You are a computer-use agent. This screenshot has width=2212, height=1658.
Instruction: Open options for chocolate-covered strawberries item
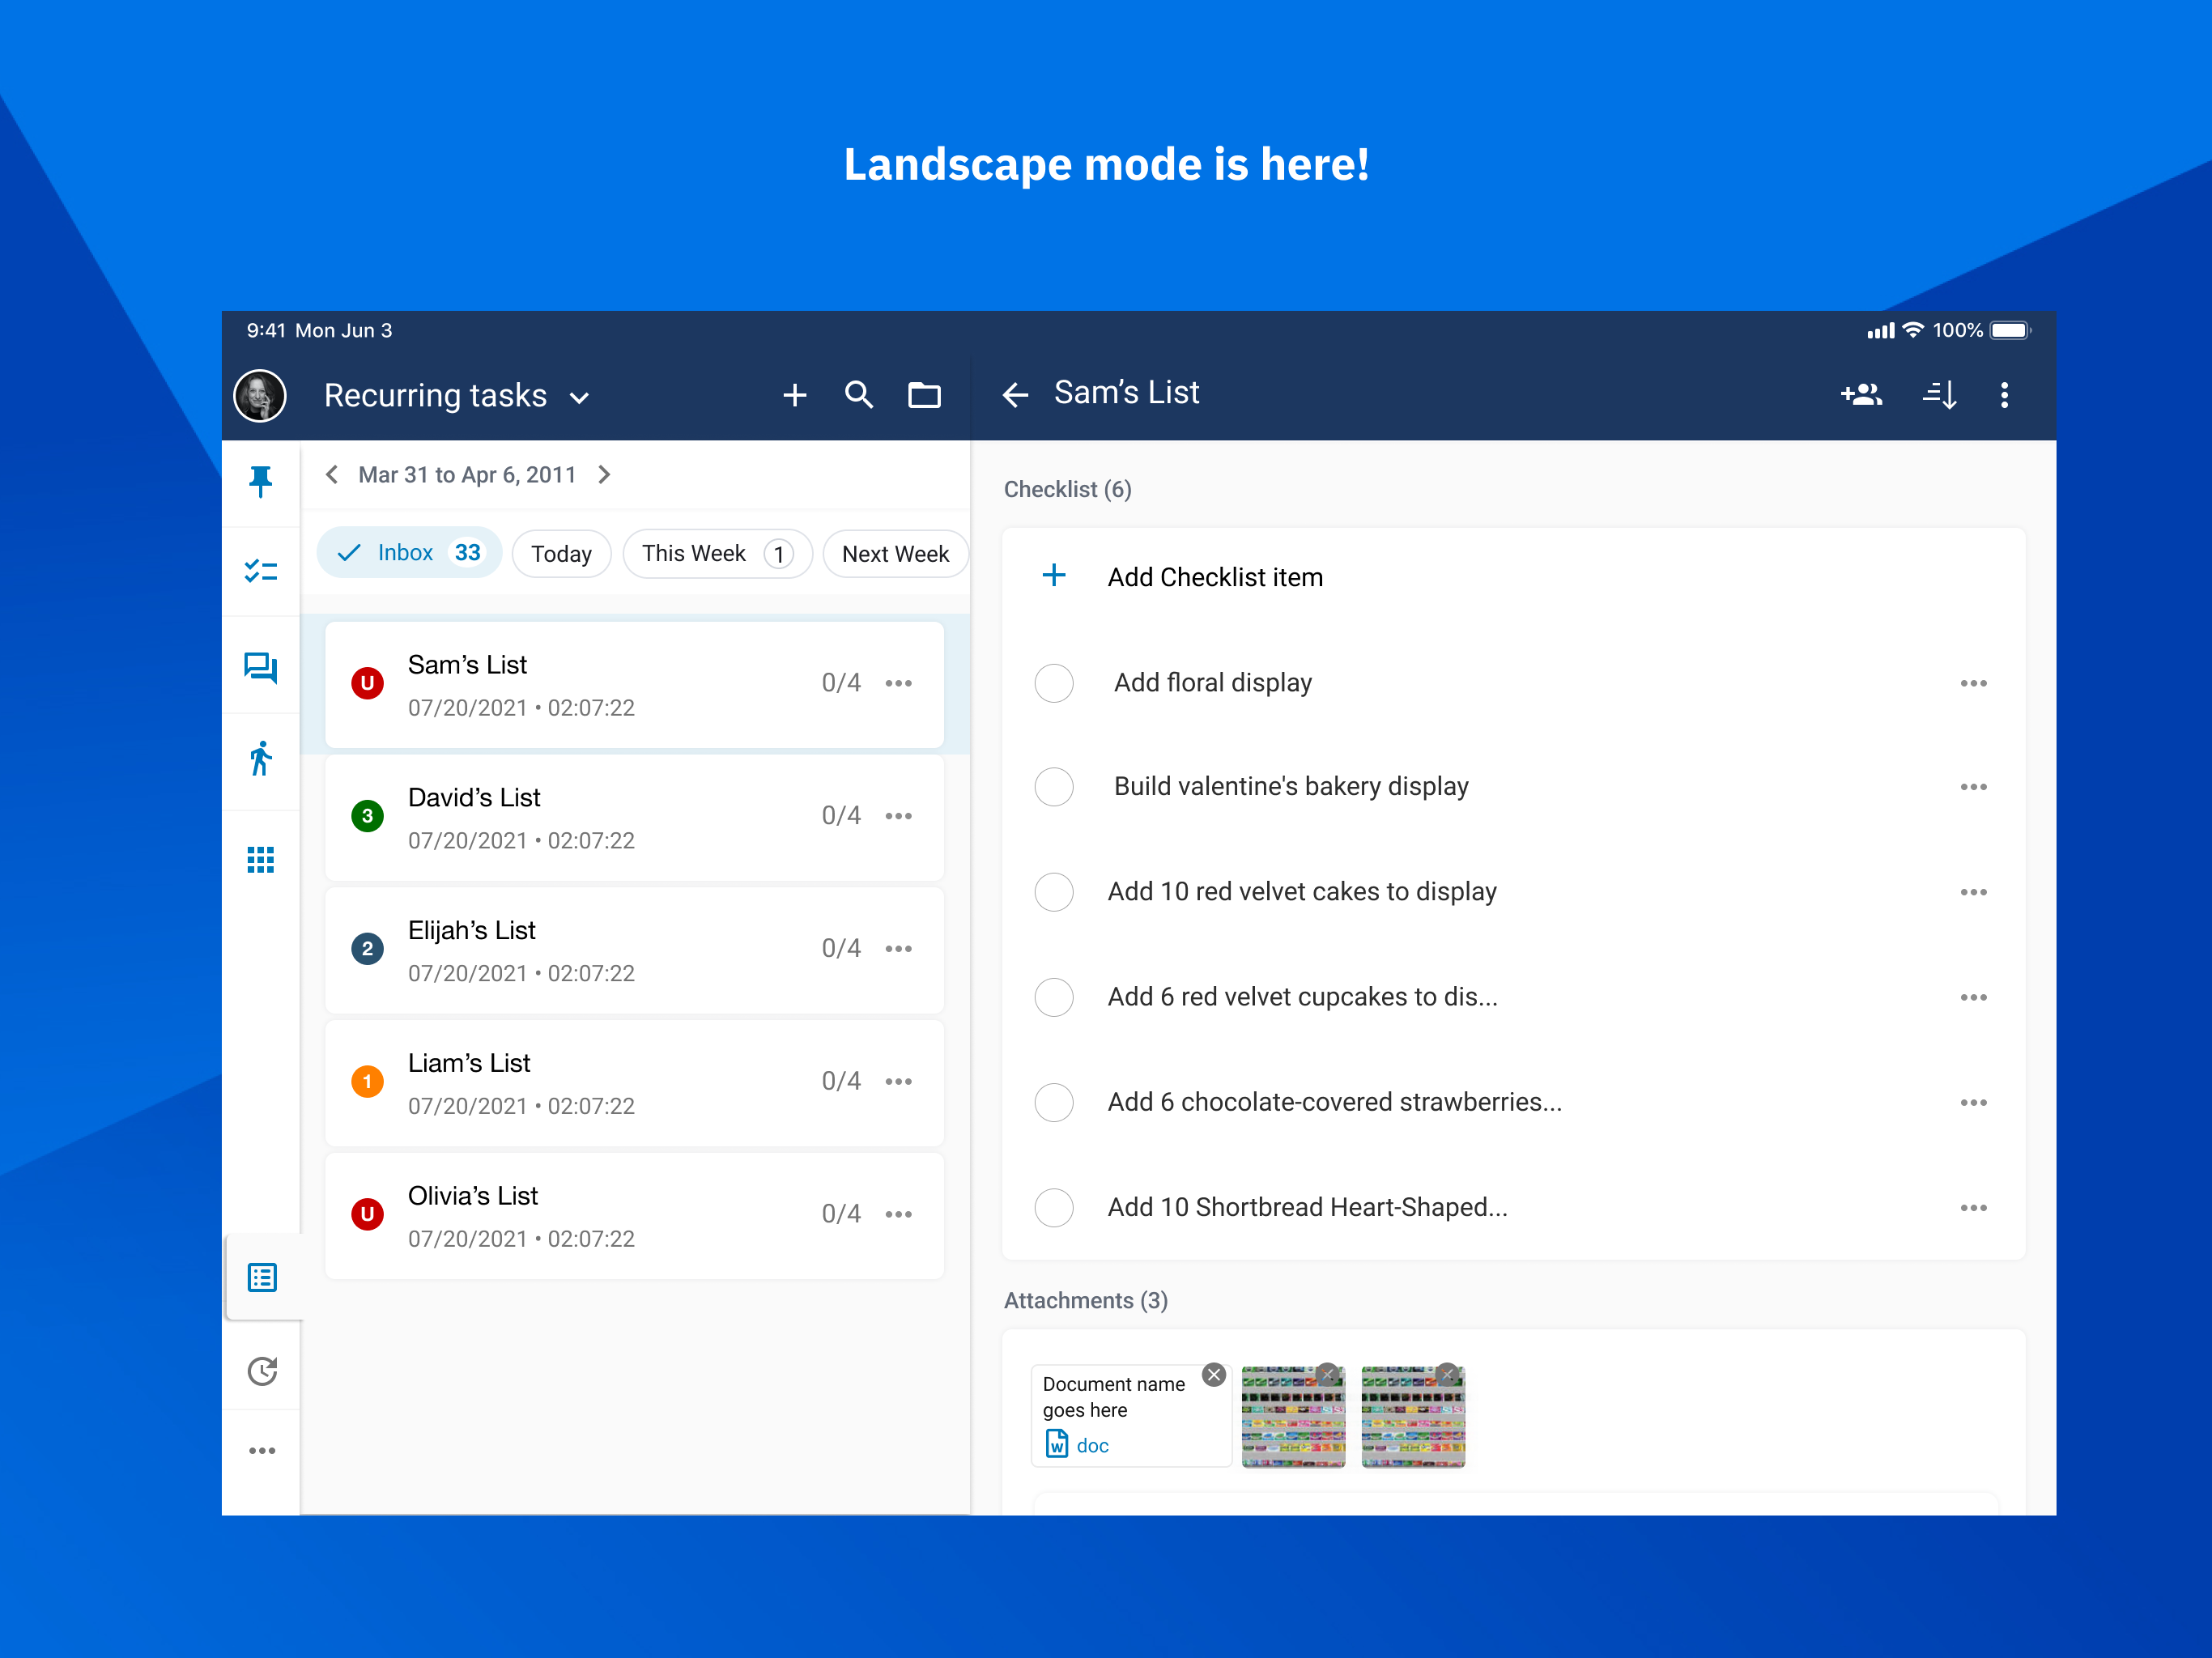pos(1973,1102)
